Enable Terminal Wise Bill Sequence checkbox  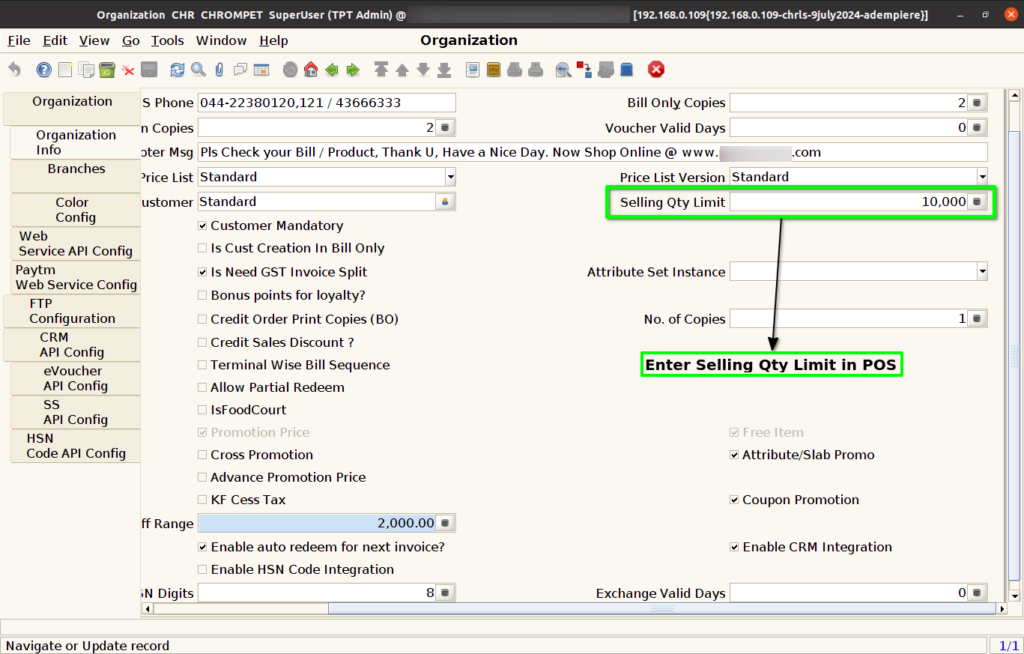tap(202, 365)
